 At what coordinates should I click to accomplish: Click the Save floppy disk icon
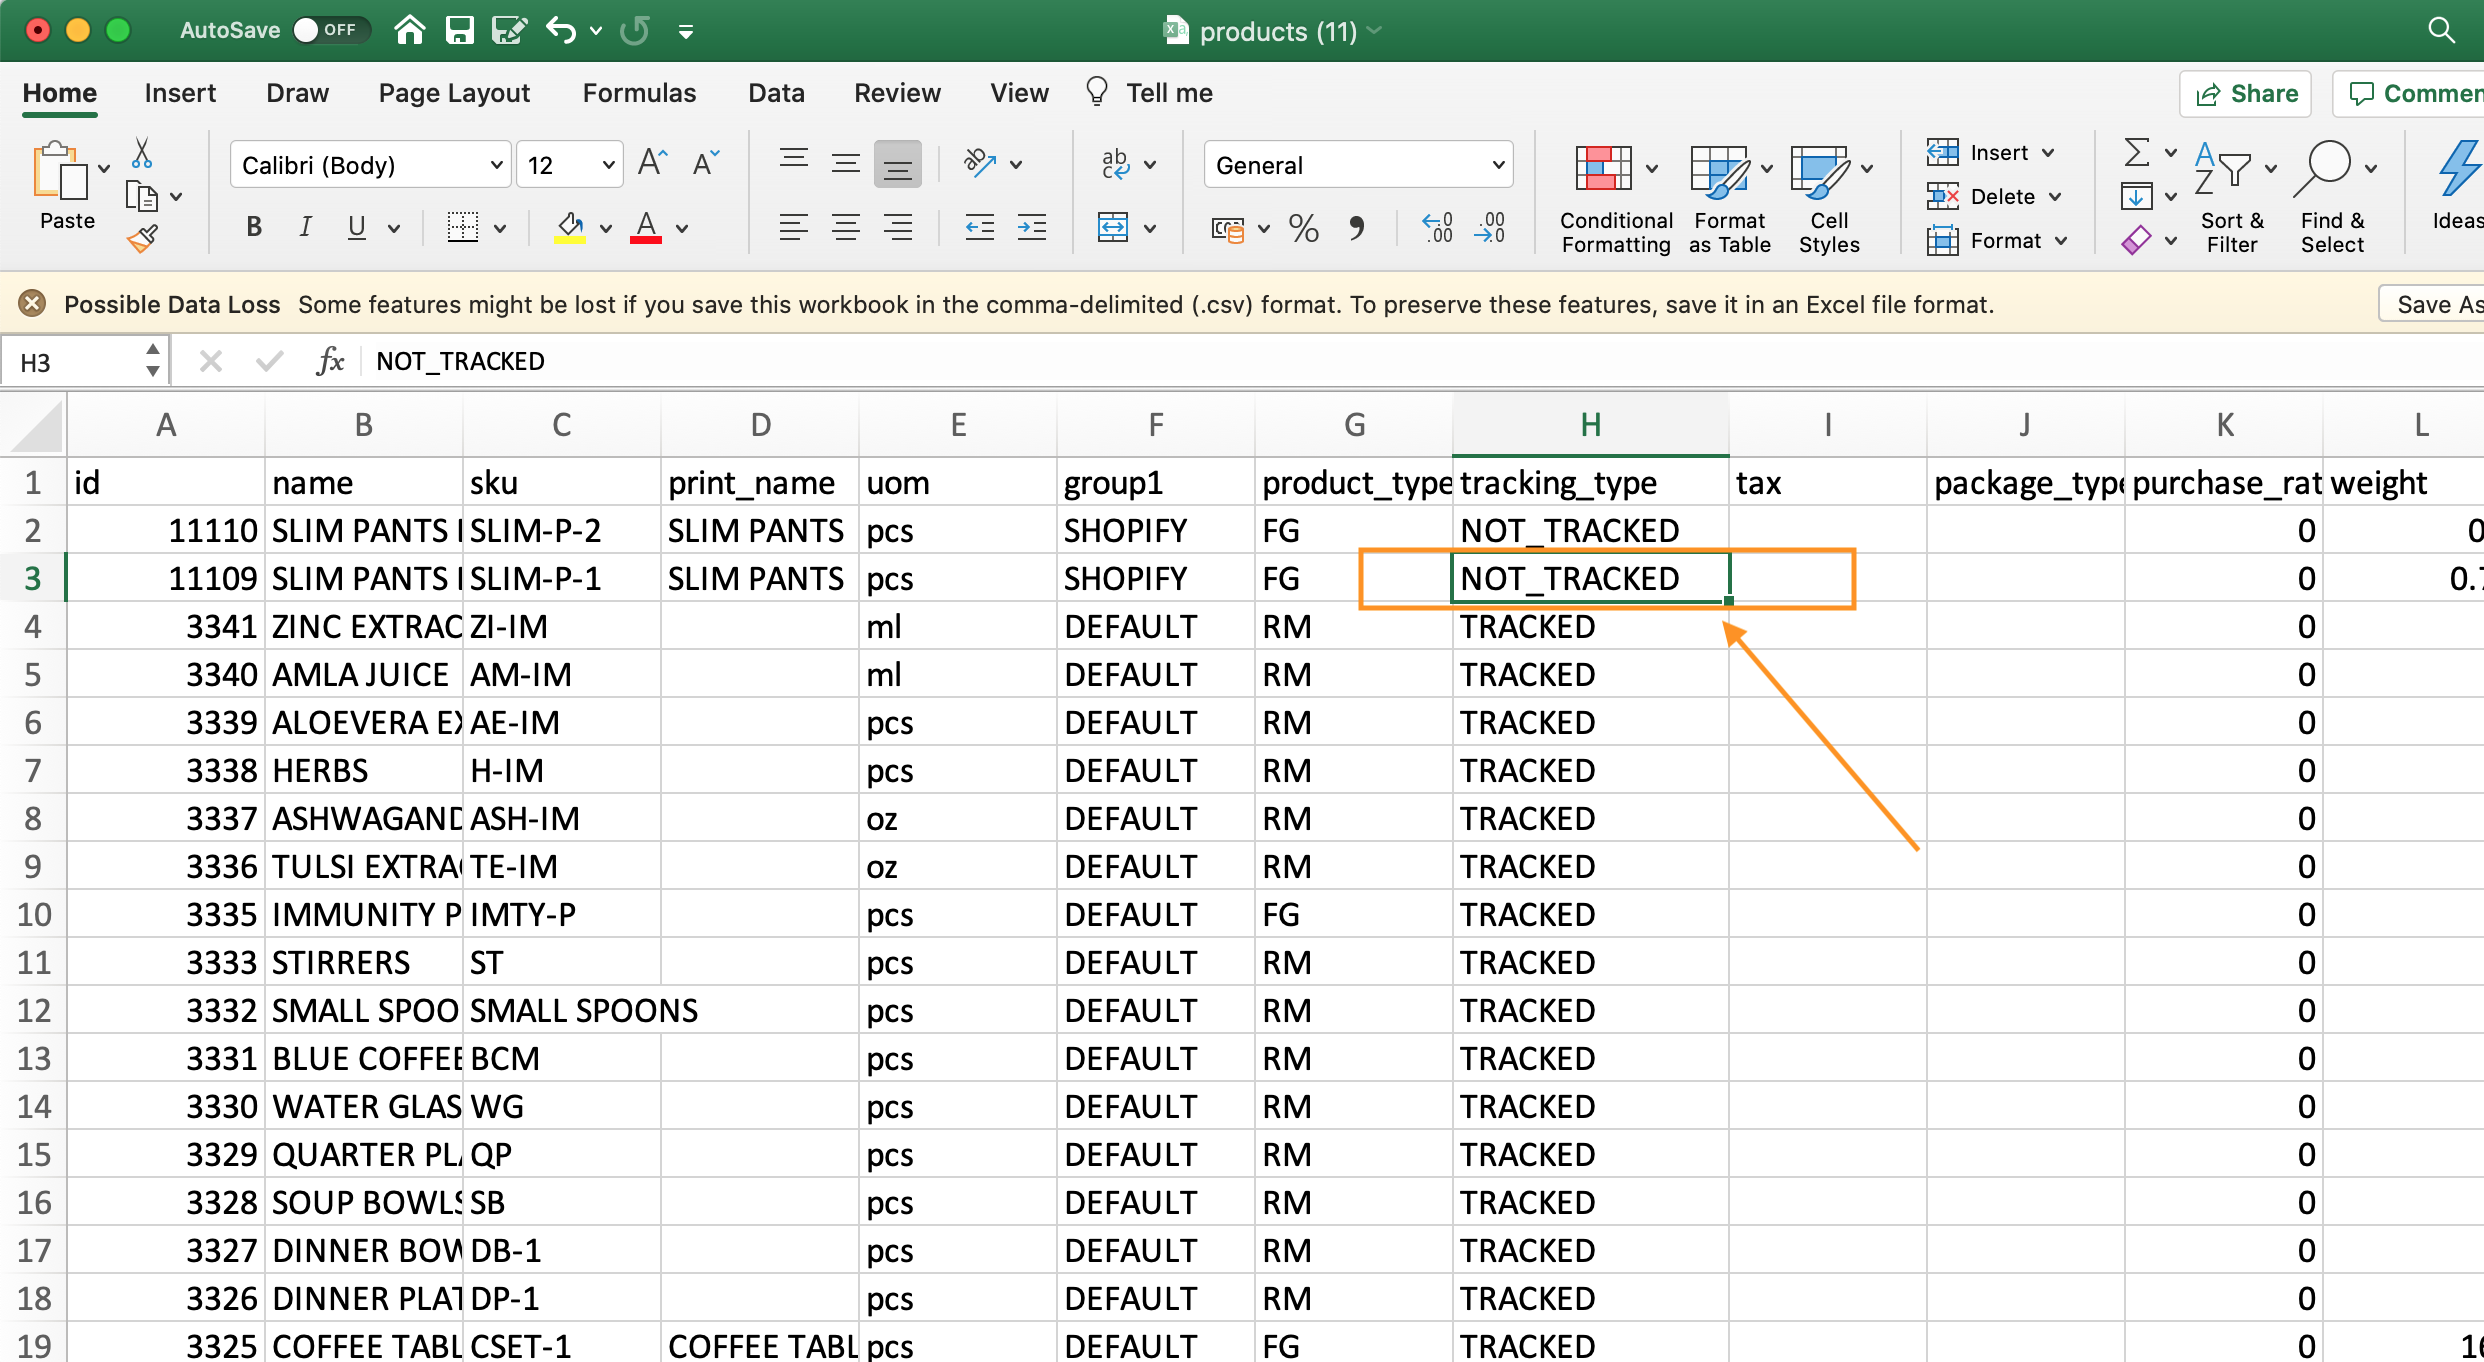[459, 30]
